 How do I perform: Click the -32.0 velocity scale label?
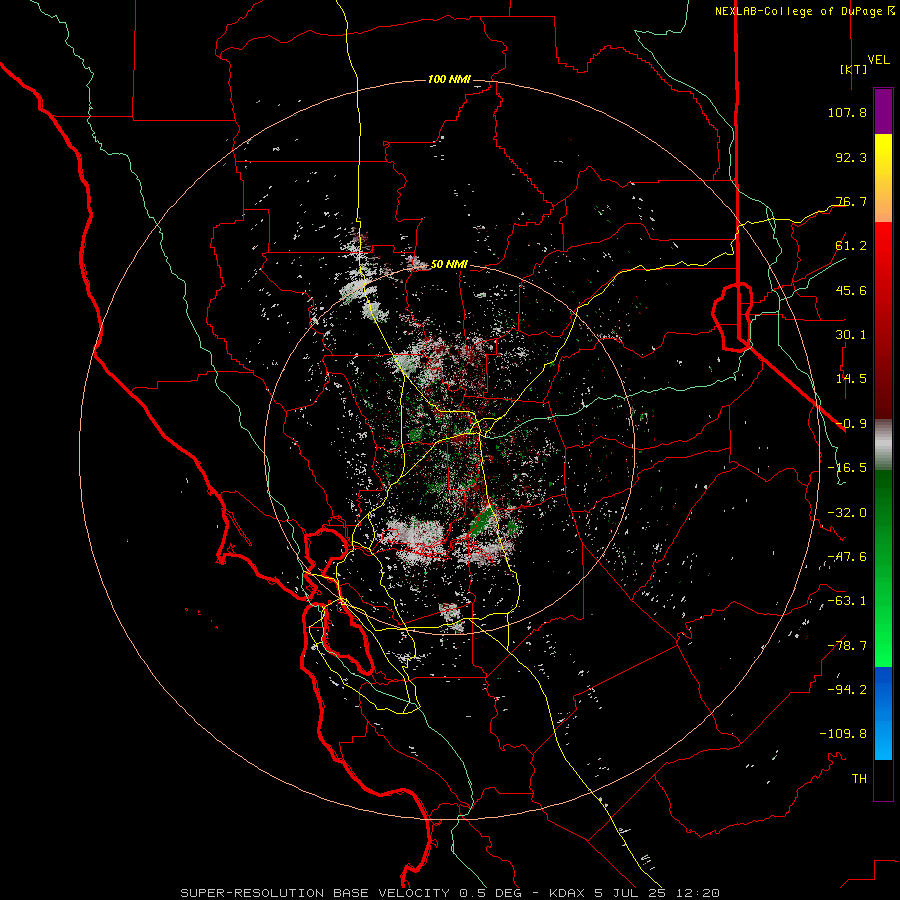click(847, 513)
